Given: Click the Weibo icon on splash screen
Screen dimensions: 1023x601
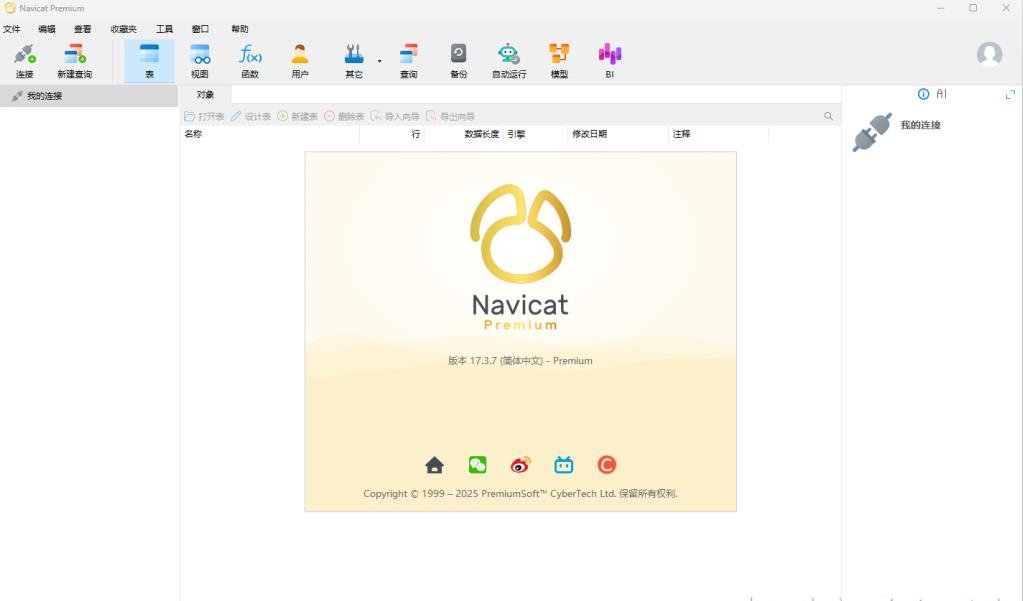Looking at the screenshot, I should (520, 465).
